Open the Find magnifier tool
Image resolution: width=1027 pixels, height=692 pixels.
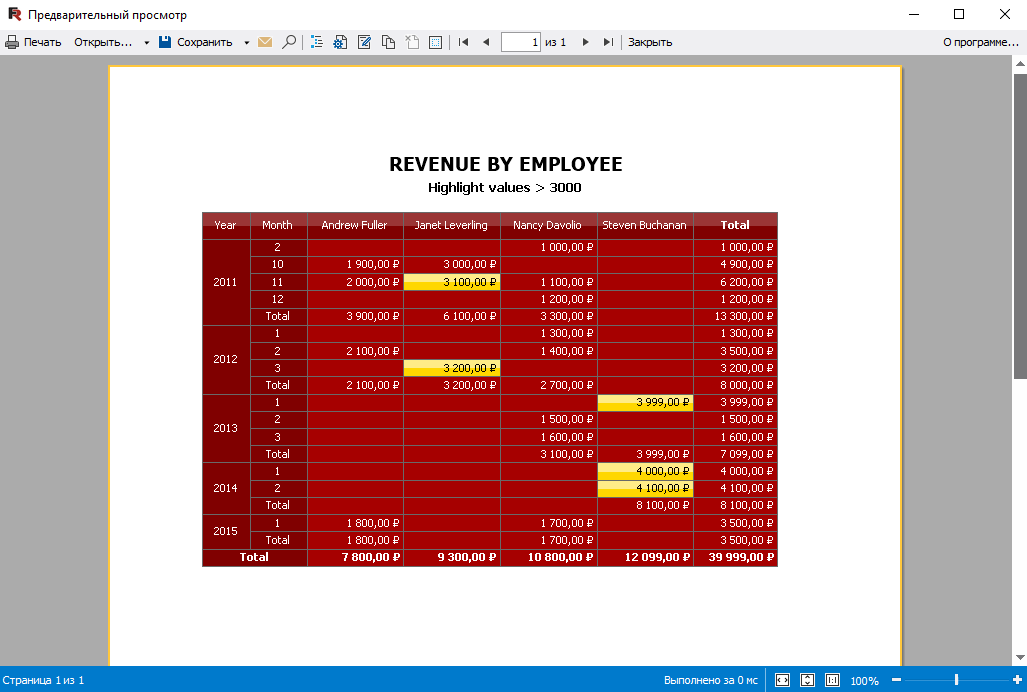coord(289,42)
